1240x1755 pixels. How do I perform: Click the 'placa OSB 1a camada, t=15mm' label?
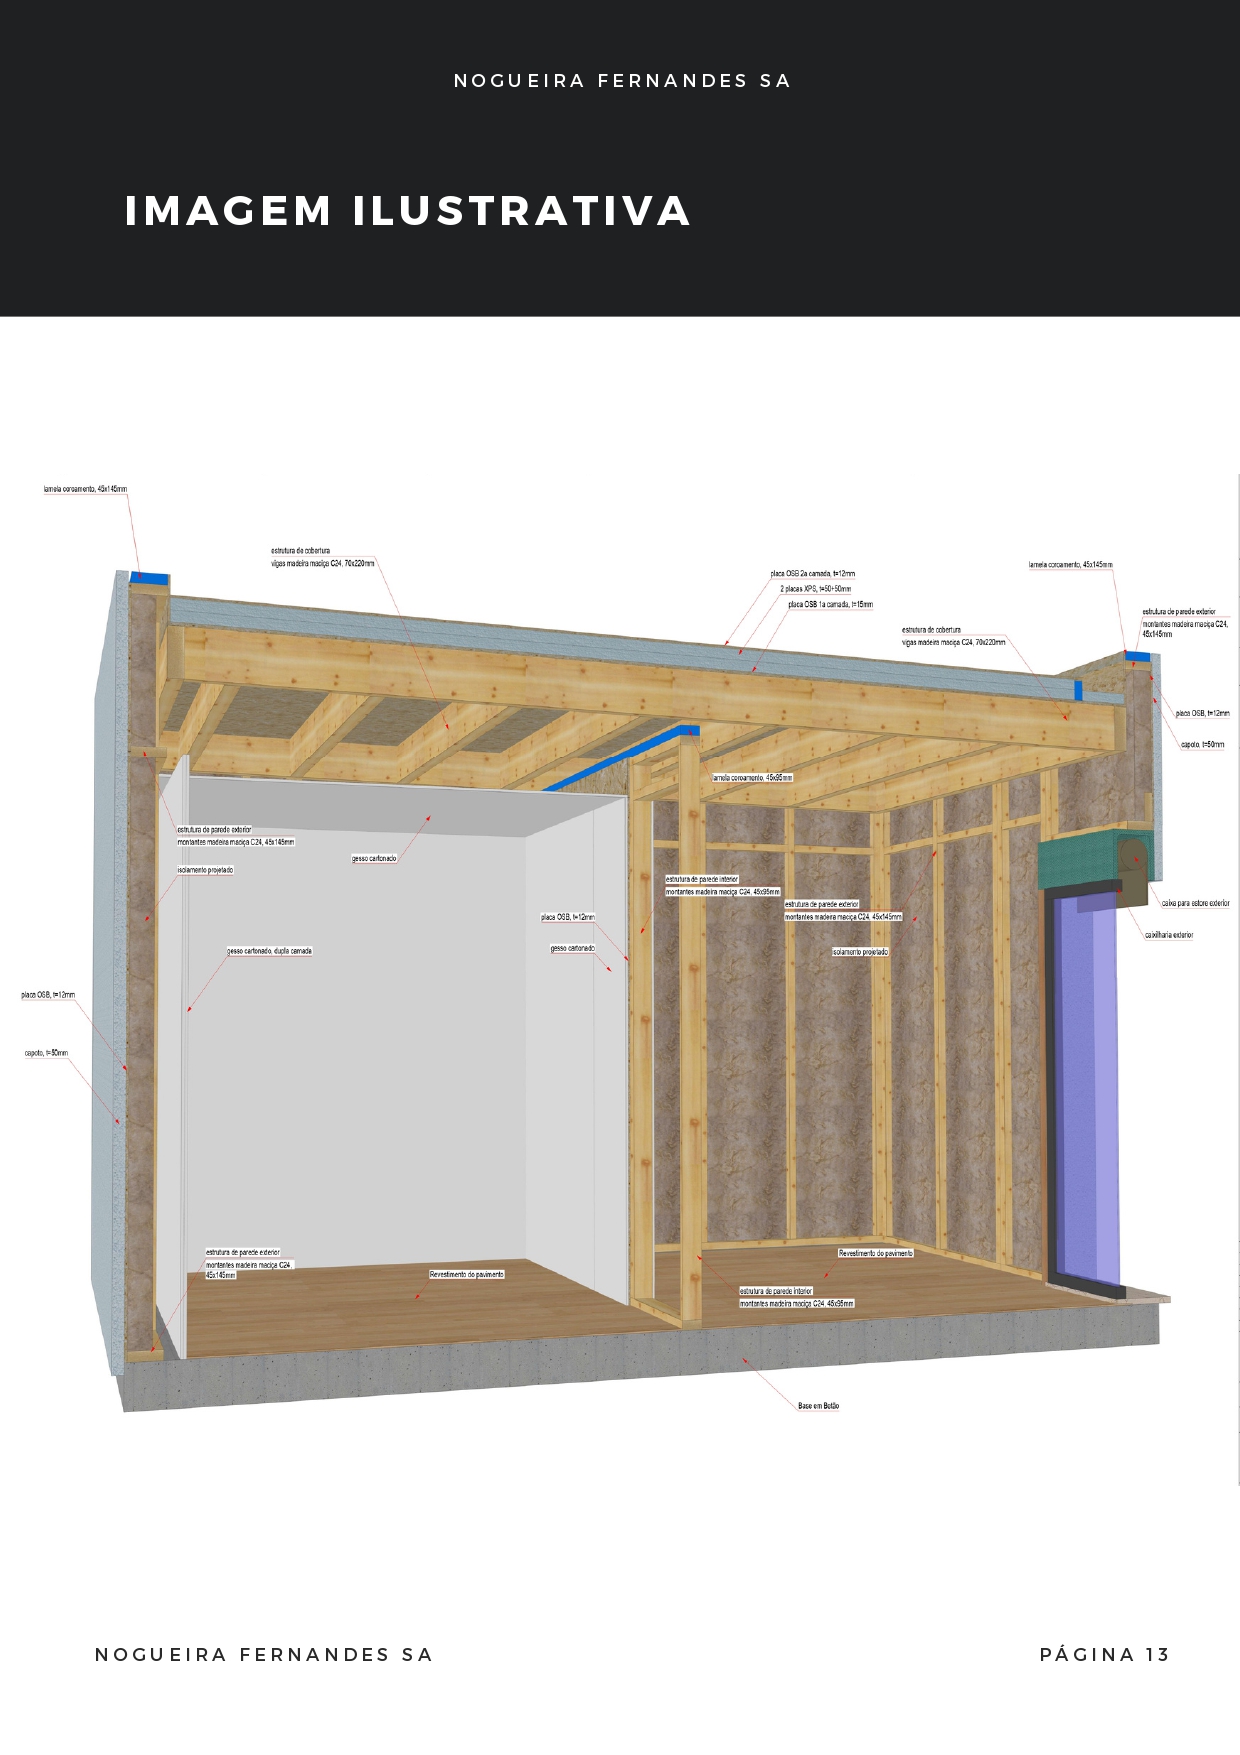[830, 604]
